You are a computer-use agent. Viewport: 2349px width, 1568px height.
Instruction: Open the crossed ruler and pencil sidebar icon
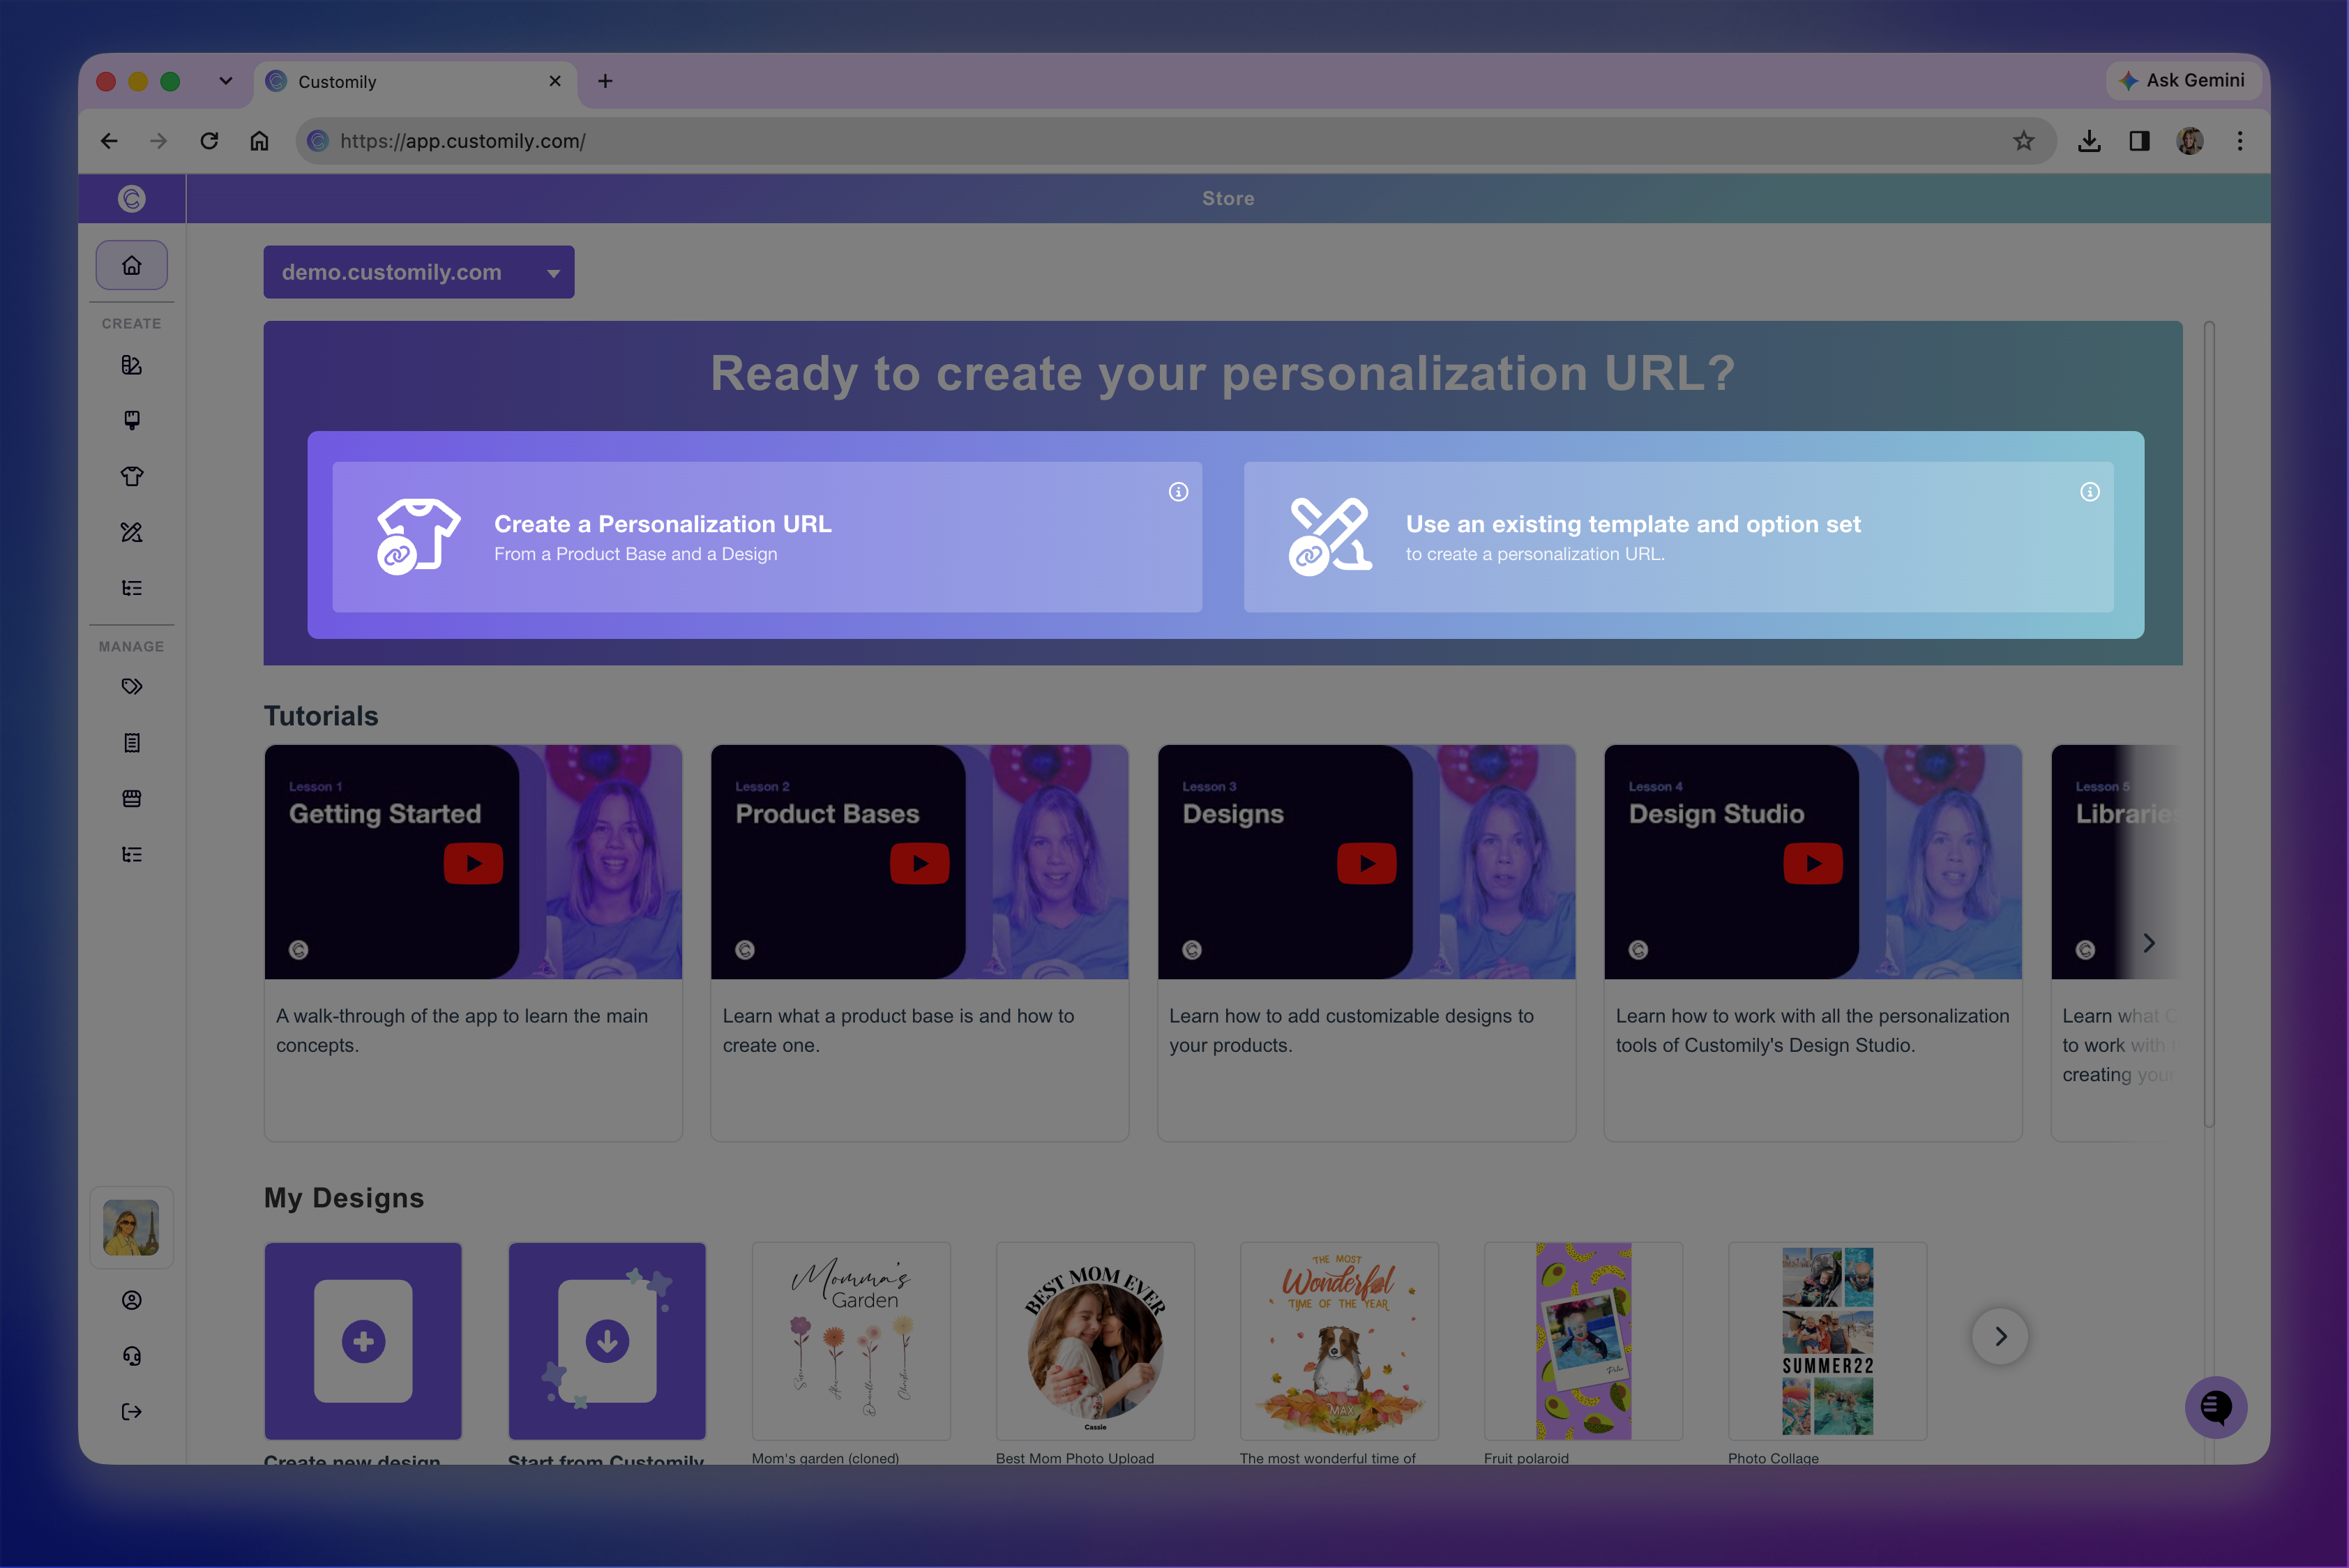pyautogui.click(x=131, y=532)
